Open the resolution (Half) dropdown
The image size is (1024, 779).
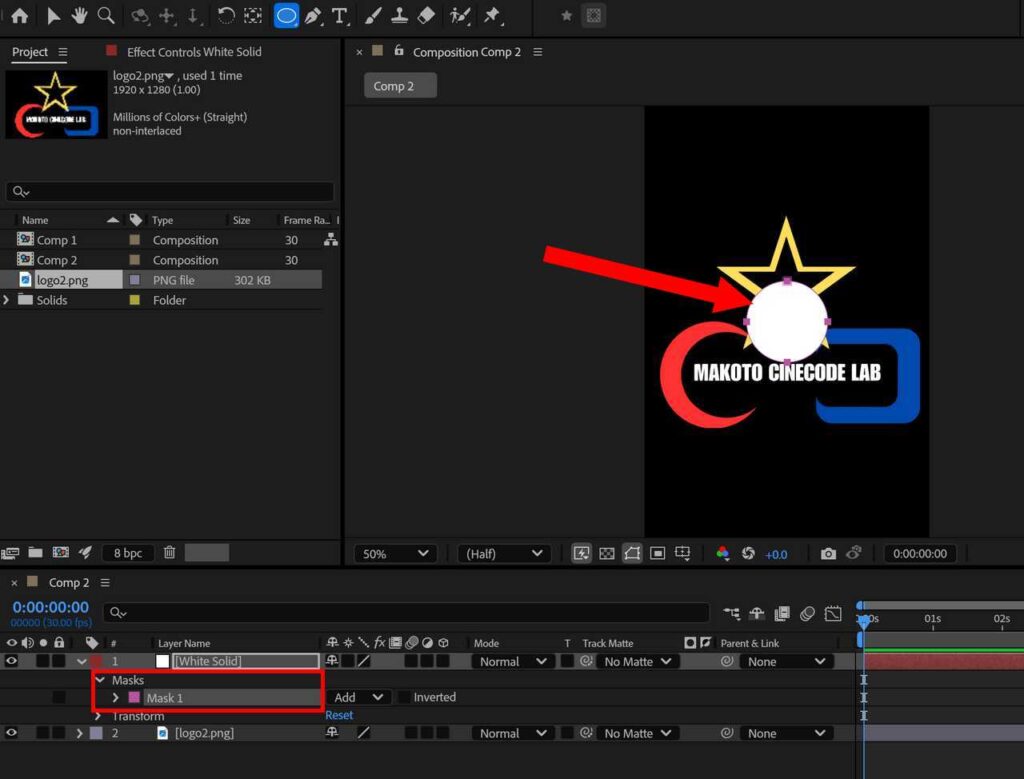tap(504, 554)
